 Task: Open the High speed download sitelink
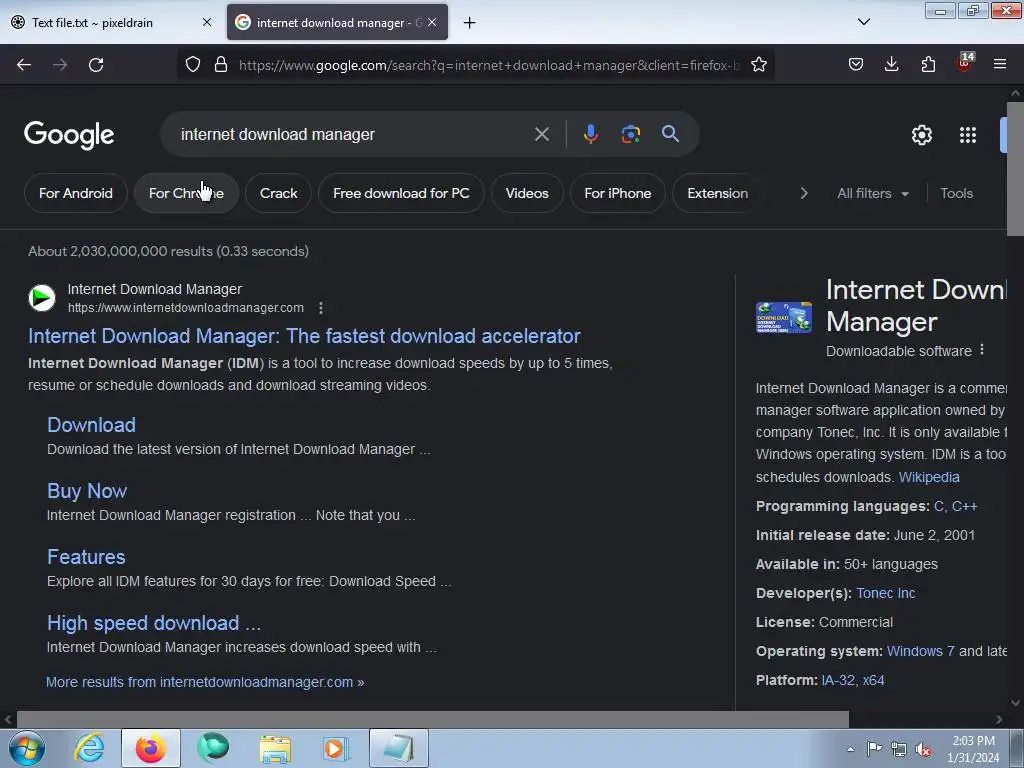pos(154,623)
